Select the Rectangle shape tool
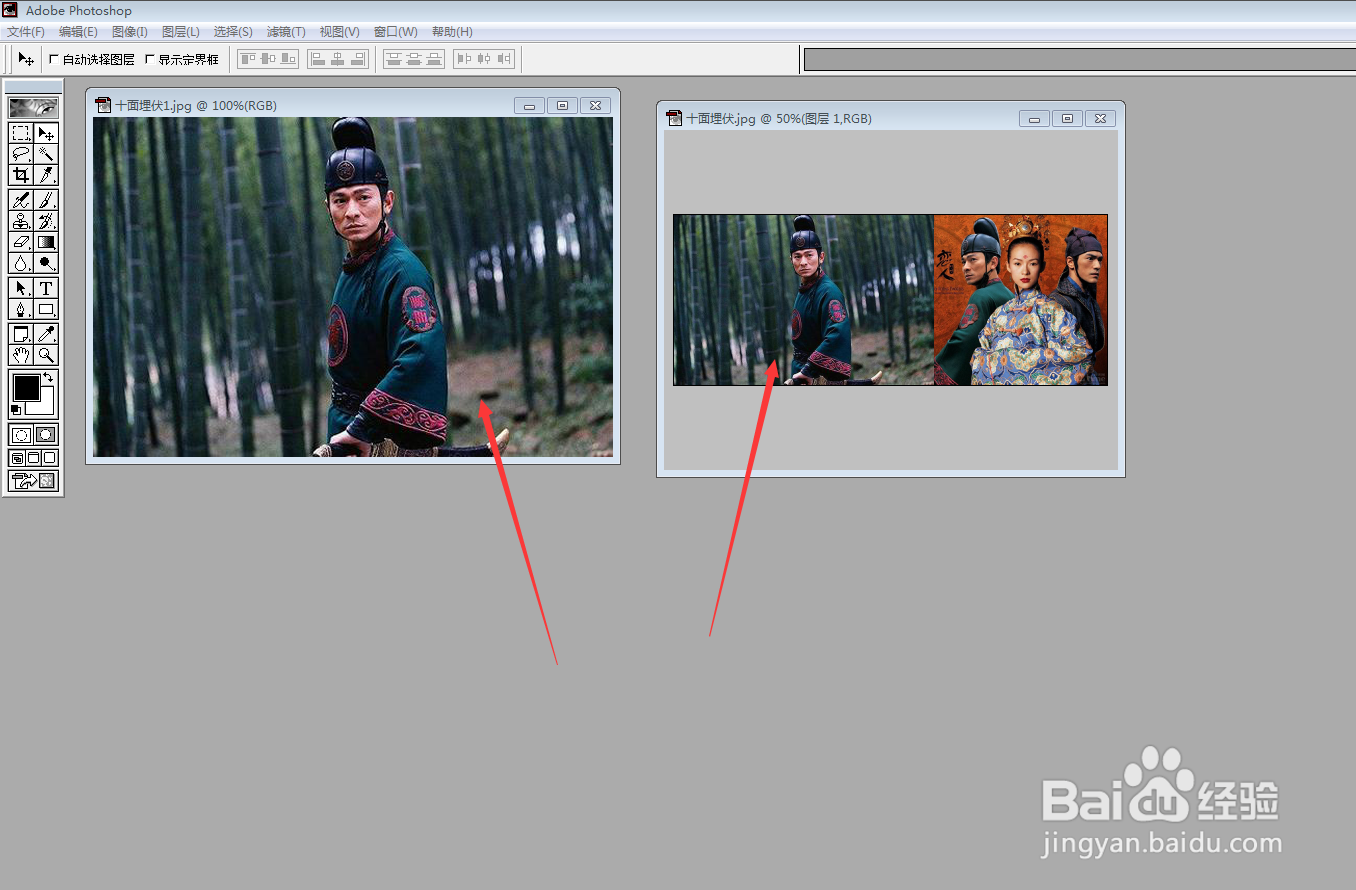This screenshot has width=1356, height=890. [x=46, y=309]
